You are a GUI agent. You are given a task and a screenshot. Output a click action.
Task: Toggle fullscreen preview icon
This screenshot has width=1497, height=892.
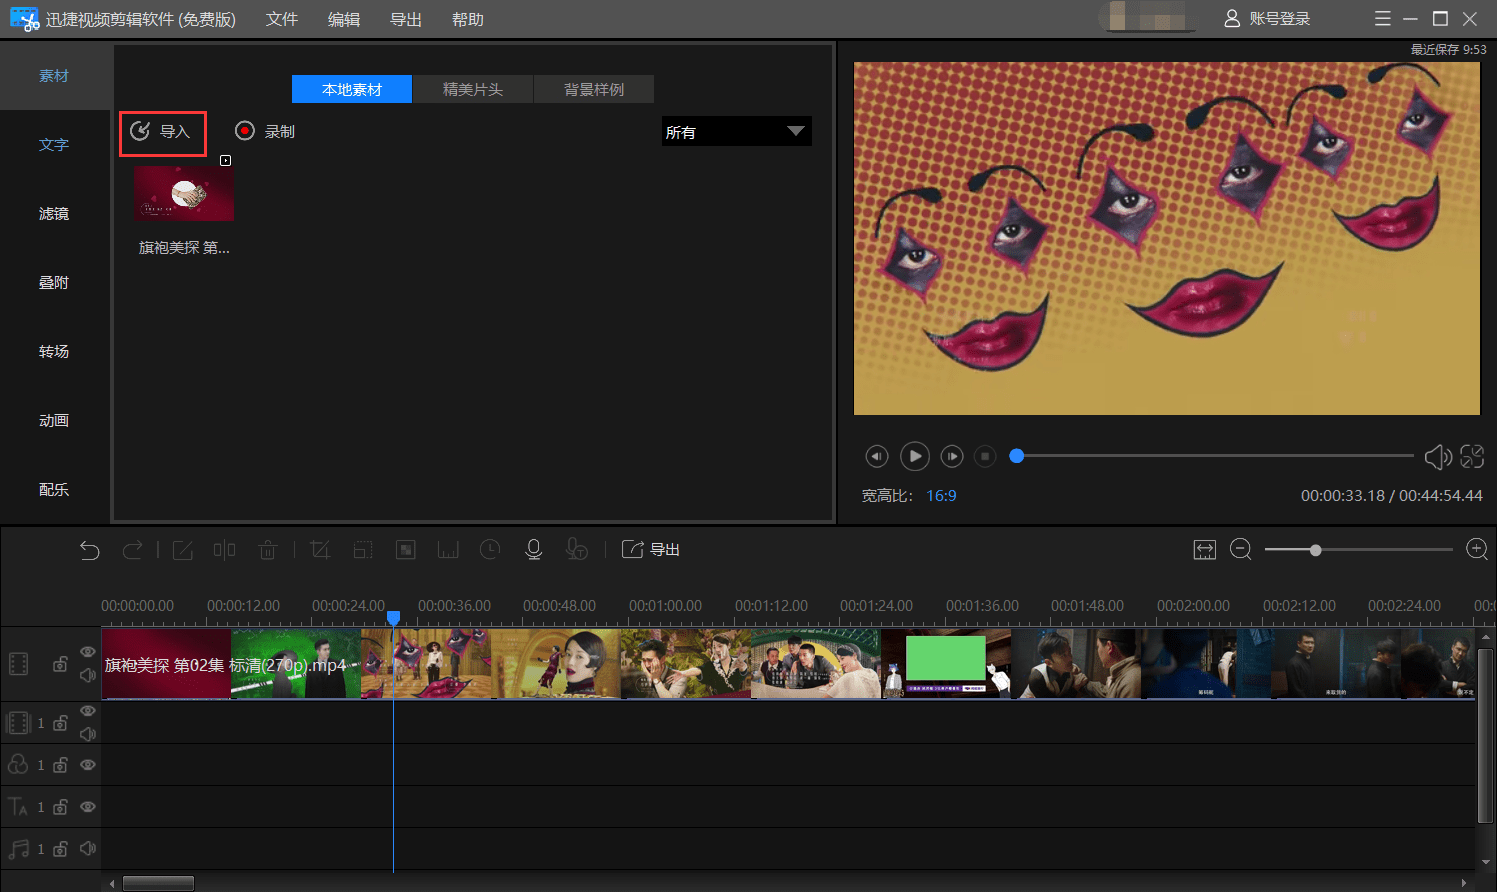tap(1472, 456)
